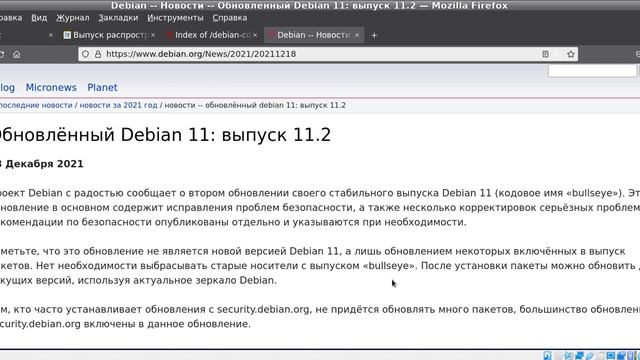Click breadcrumb text 'обновлённый debian 11: выпуск 11.2'
This screenshot has height=360, width=640.
[275, 105]
